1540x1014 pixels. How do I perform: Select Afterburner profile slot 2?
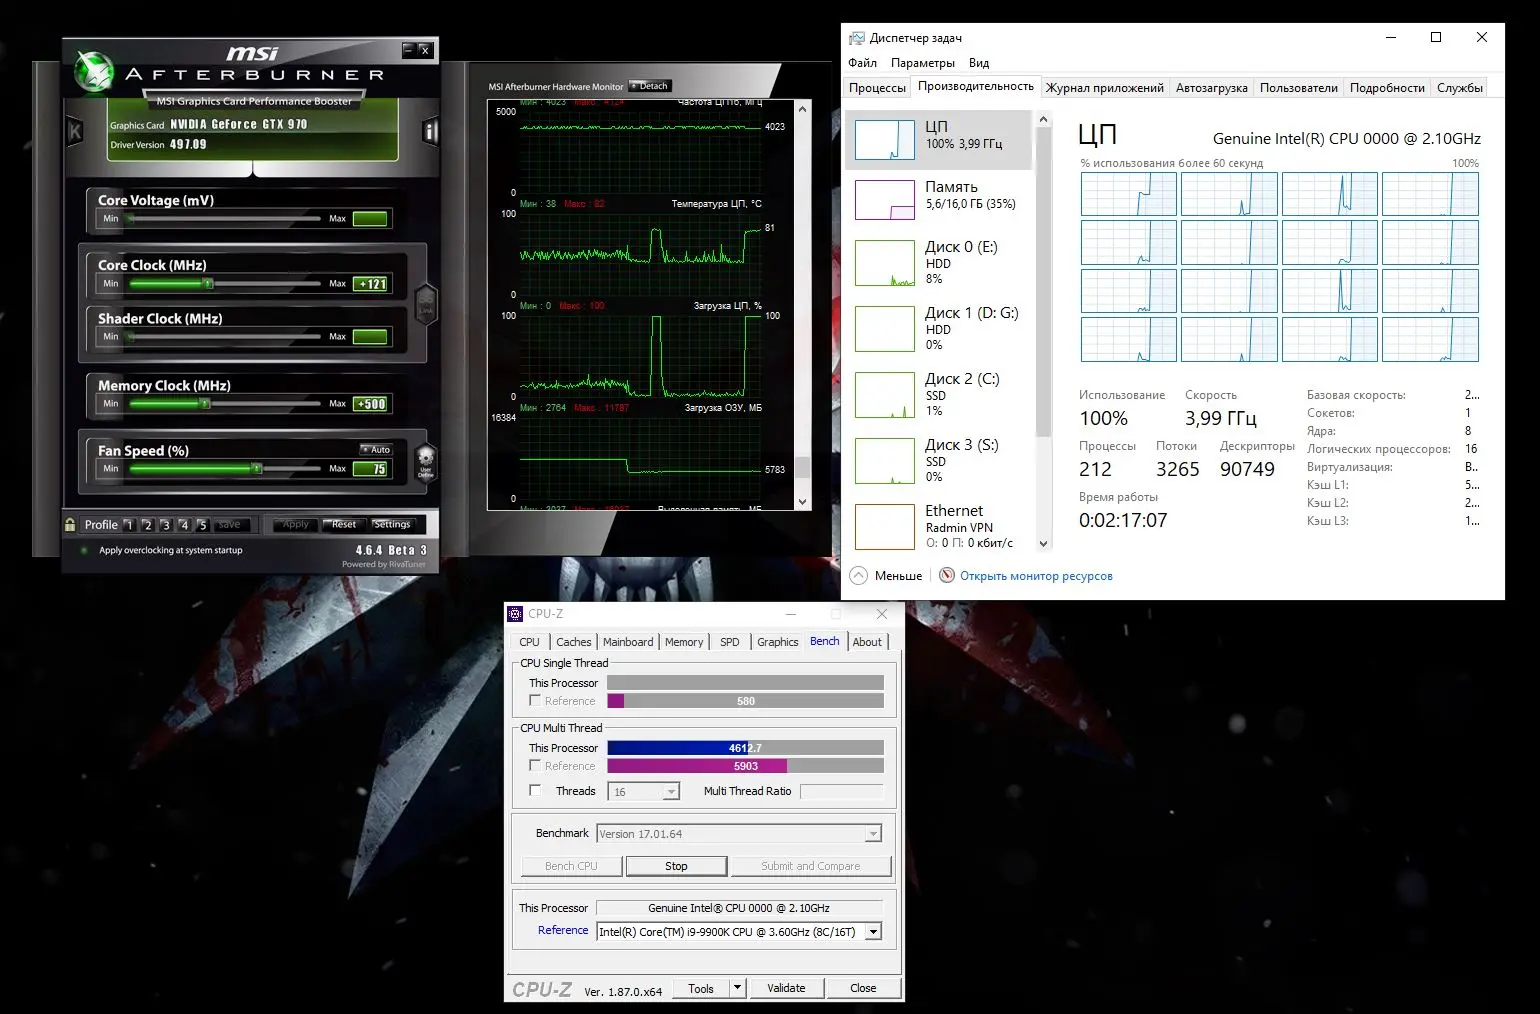147,525
